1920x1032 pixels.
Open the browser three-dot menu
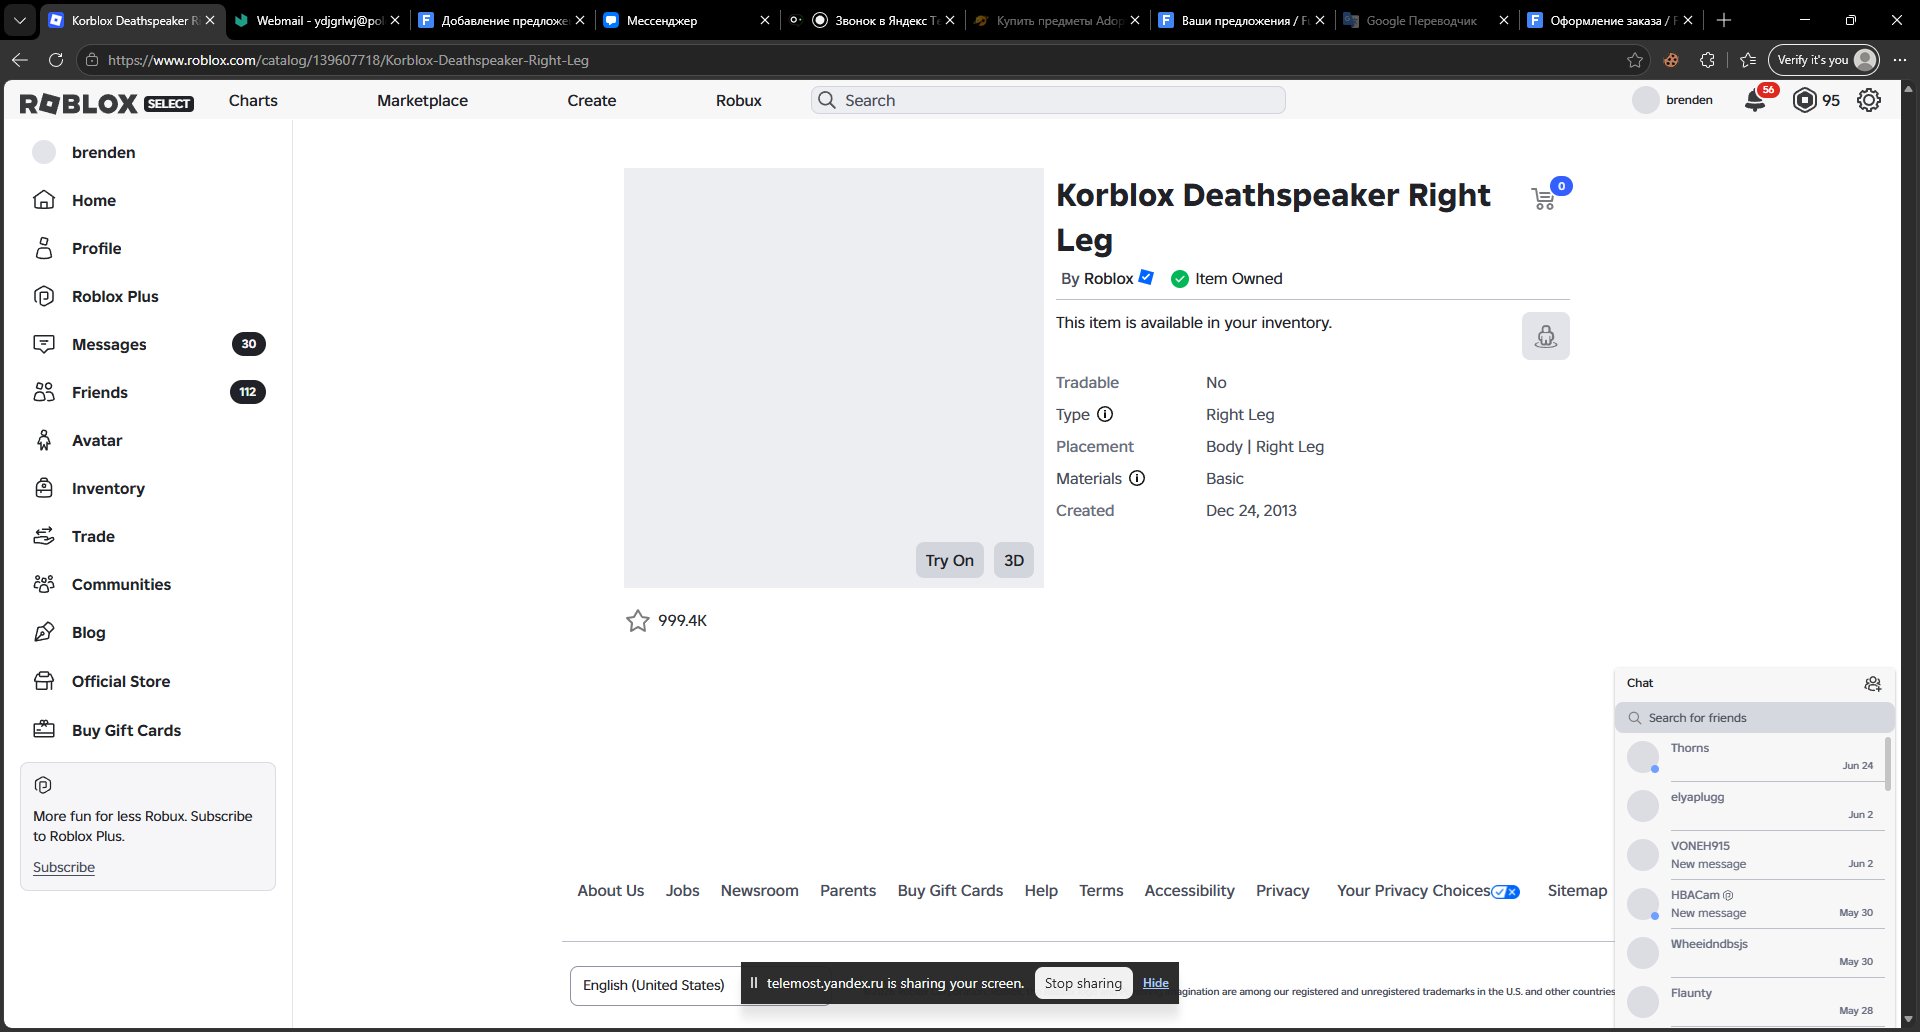(1900, 60)
